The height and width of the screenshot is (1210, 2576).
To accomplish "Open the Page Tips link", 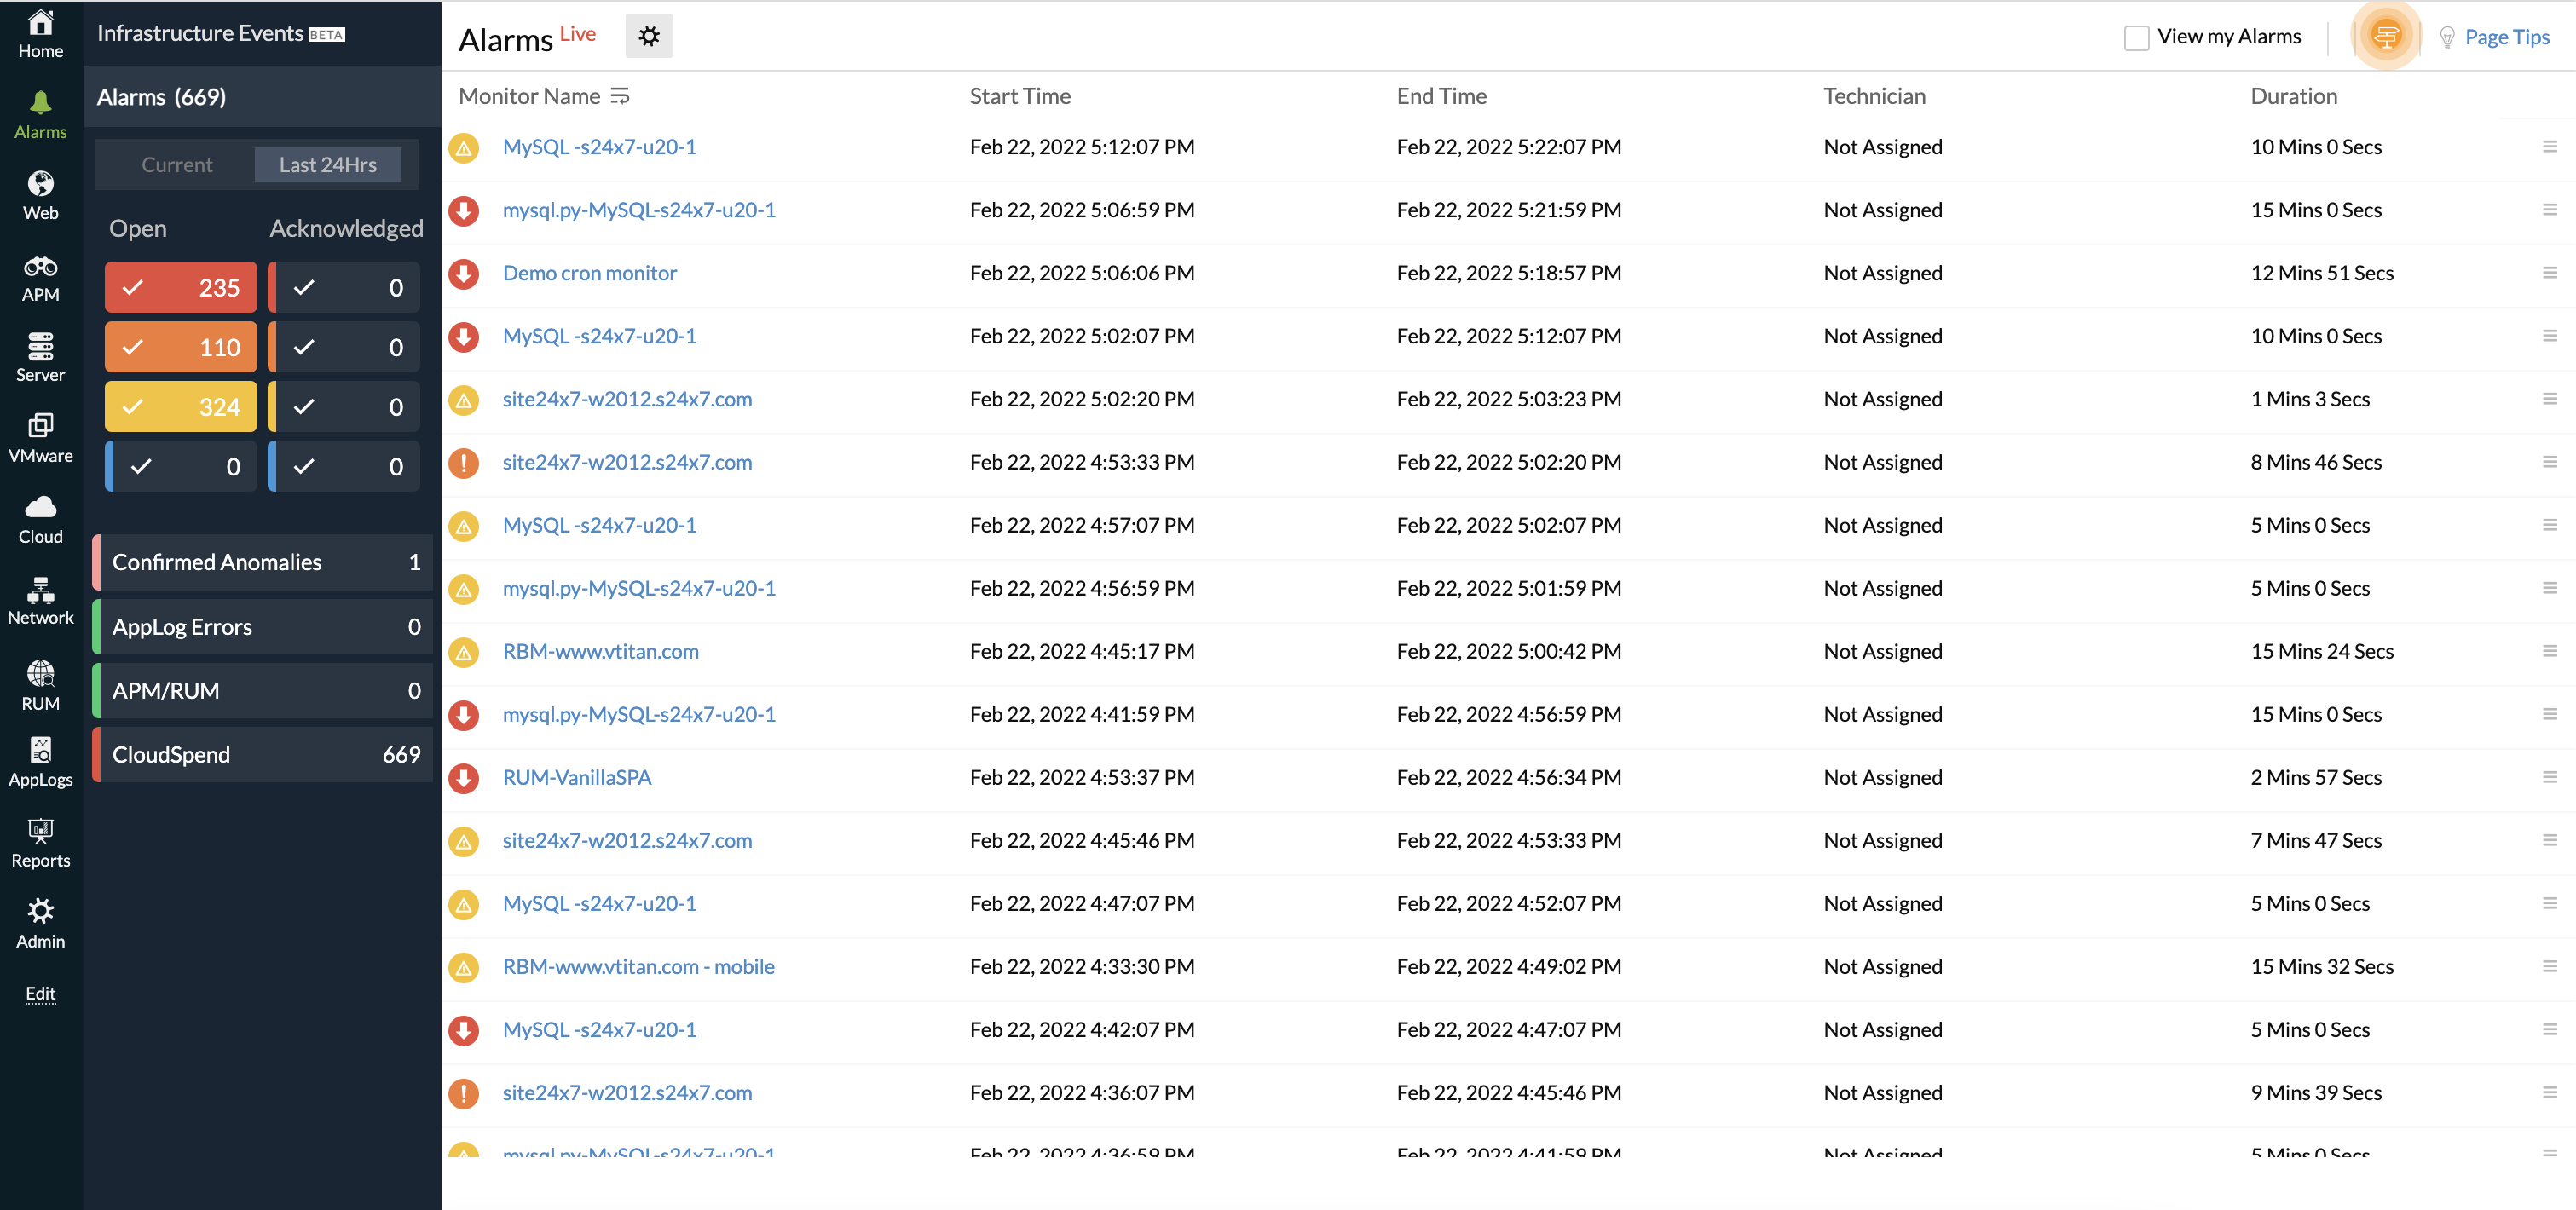I will tap(2506, 37).
